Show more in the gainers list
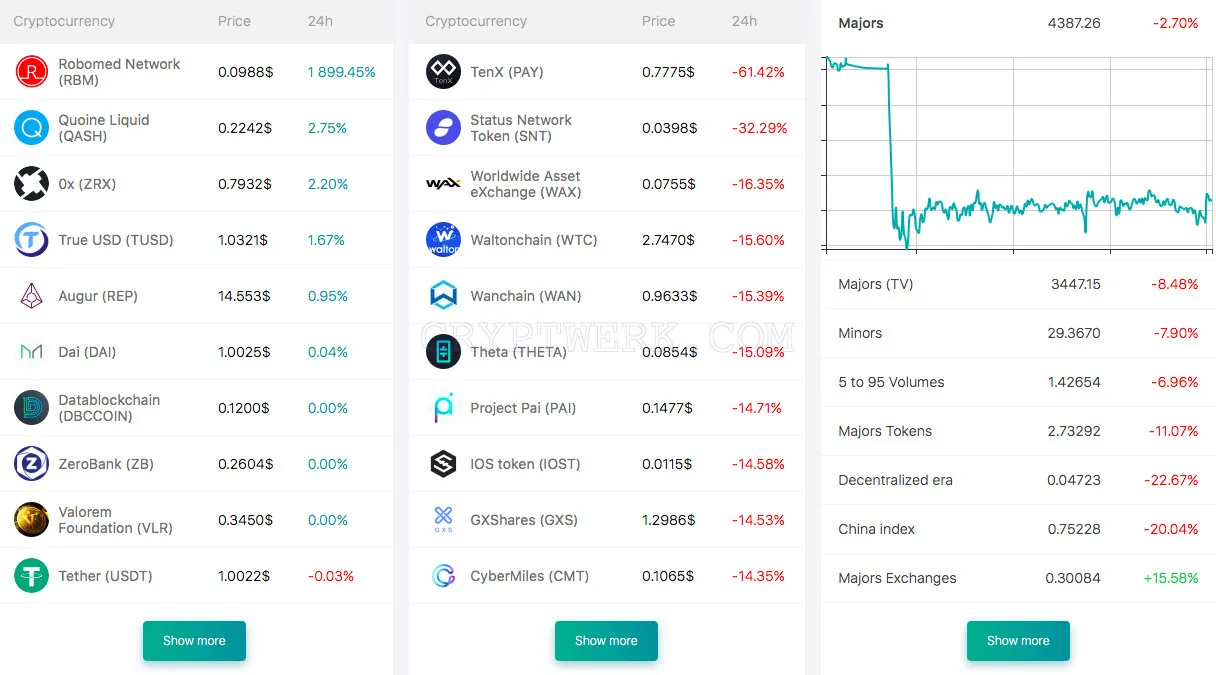 [194, 641]
